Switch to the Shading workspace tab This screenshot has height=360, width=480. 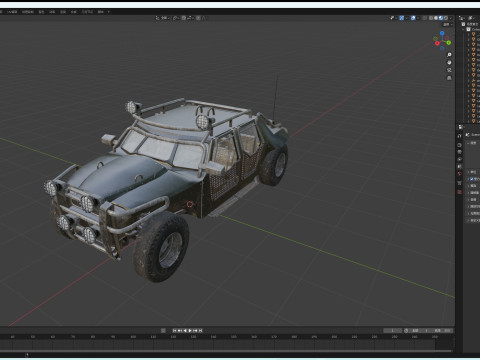[x=41, y=12]
